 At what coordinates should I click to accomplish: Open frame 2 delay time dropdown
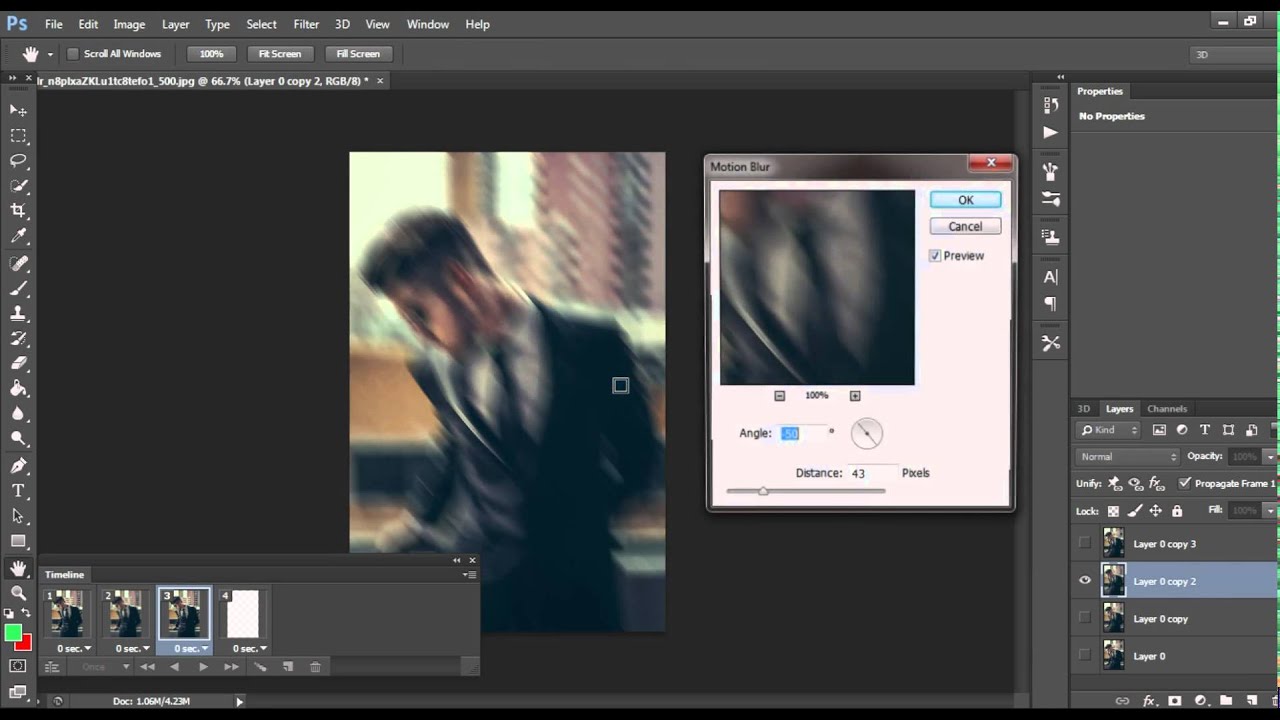(131, 649)
